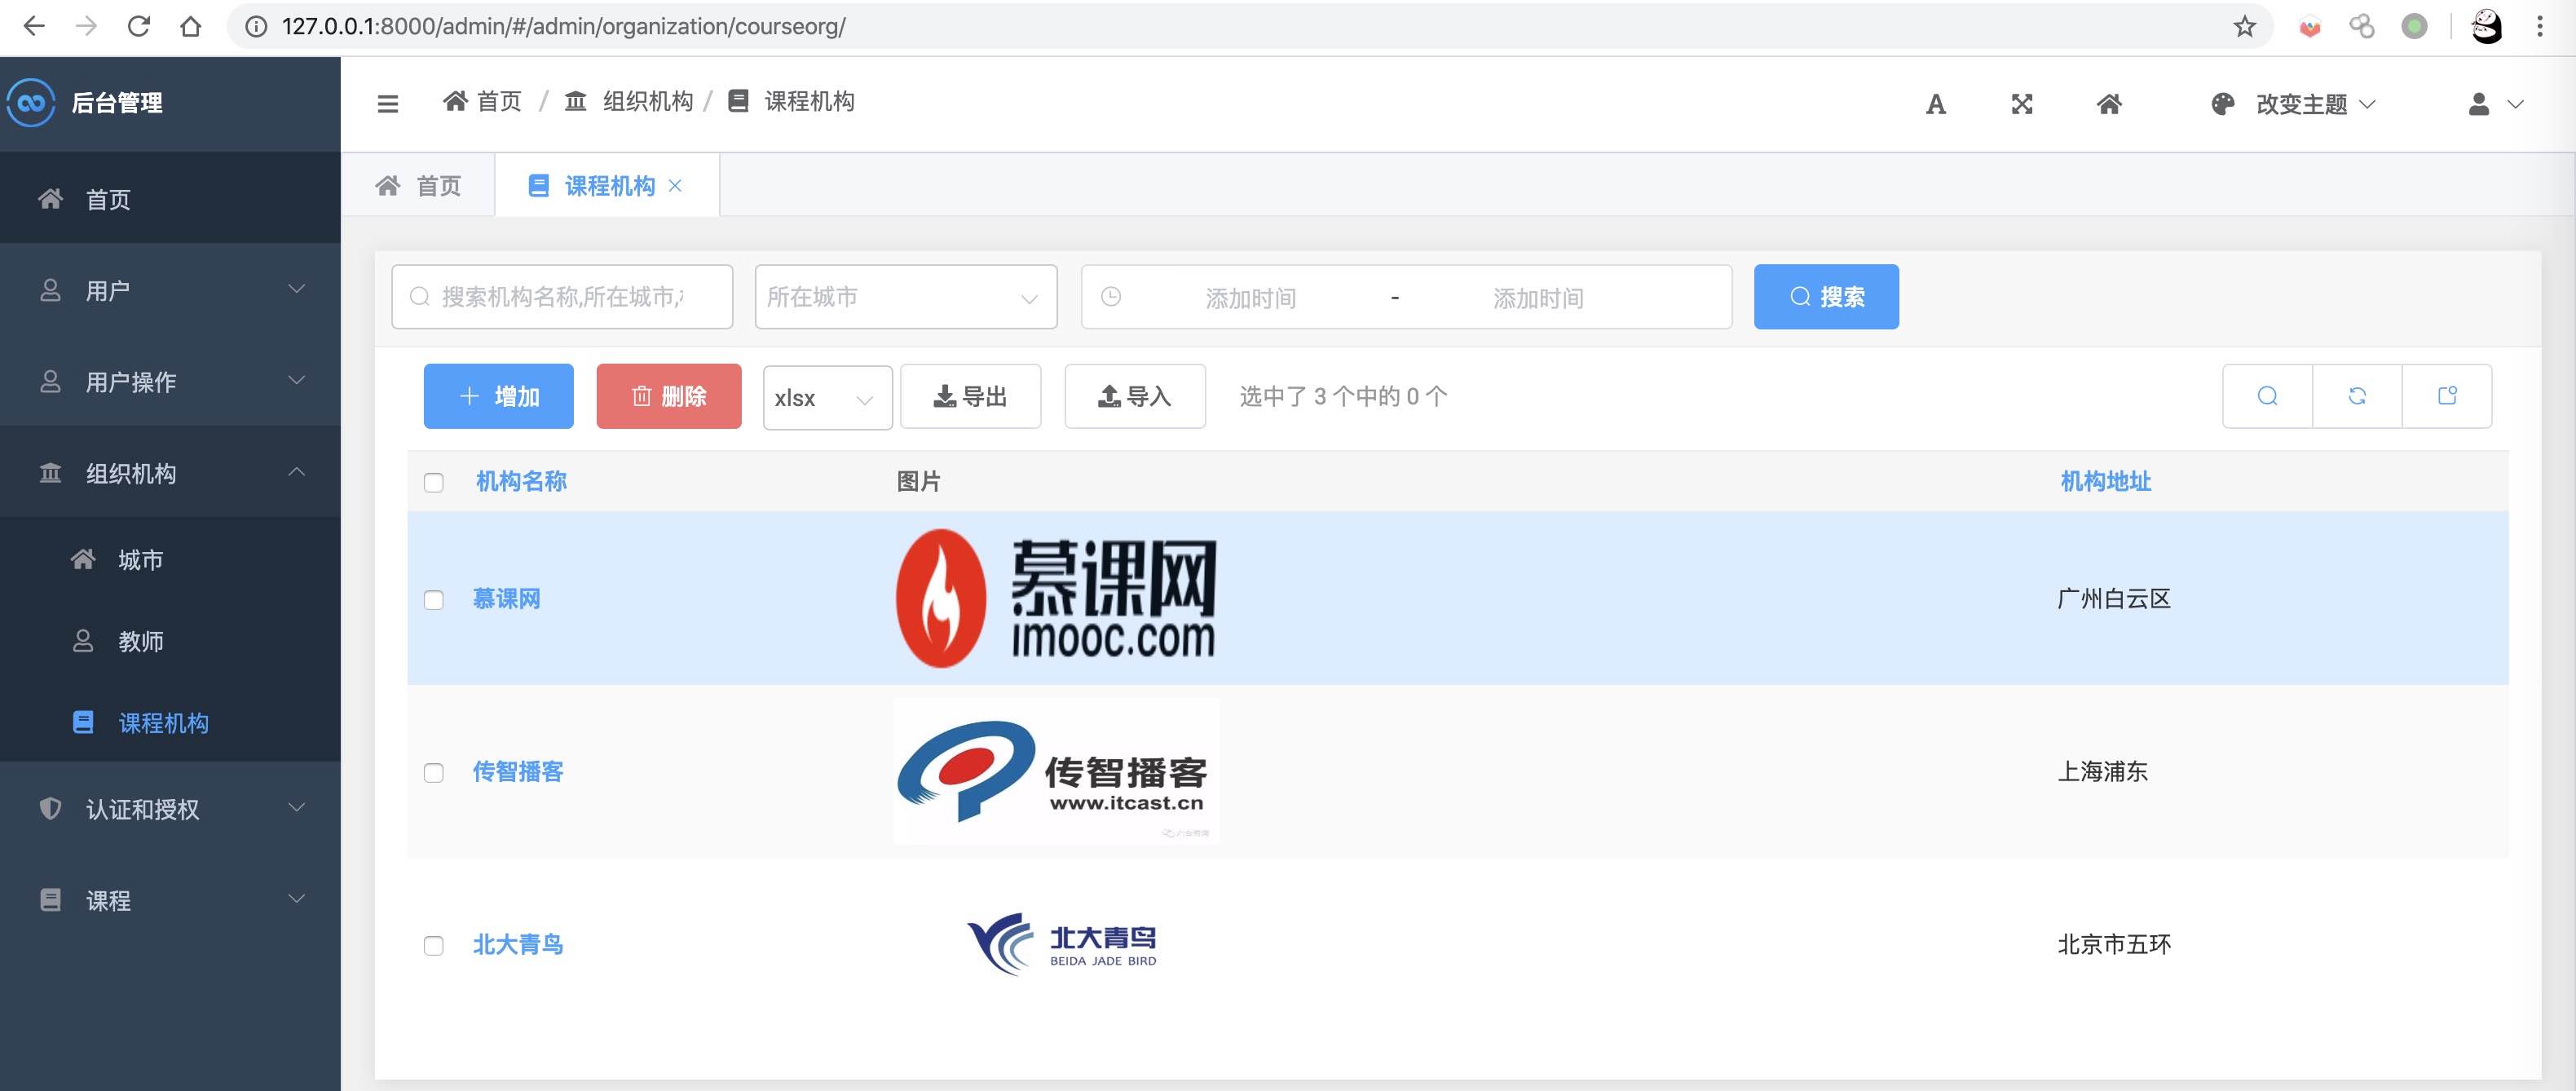Screen dimensions: 2576x1091
Task: Open the 传智播客 record link
Action: tap(518, 772)
